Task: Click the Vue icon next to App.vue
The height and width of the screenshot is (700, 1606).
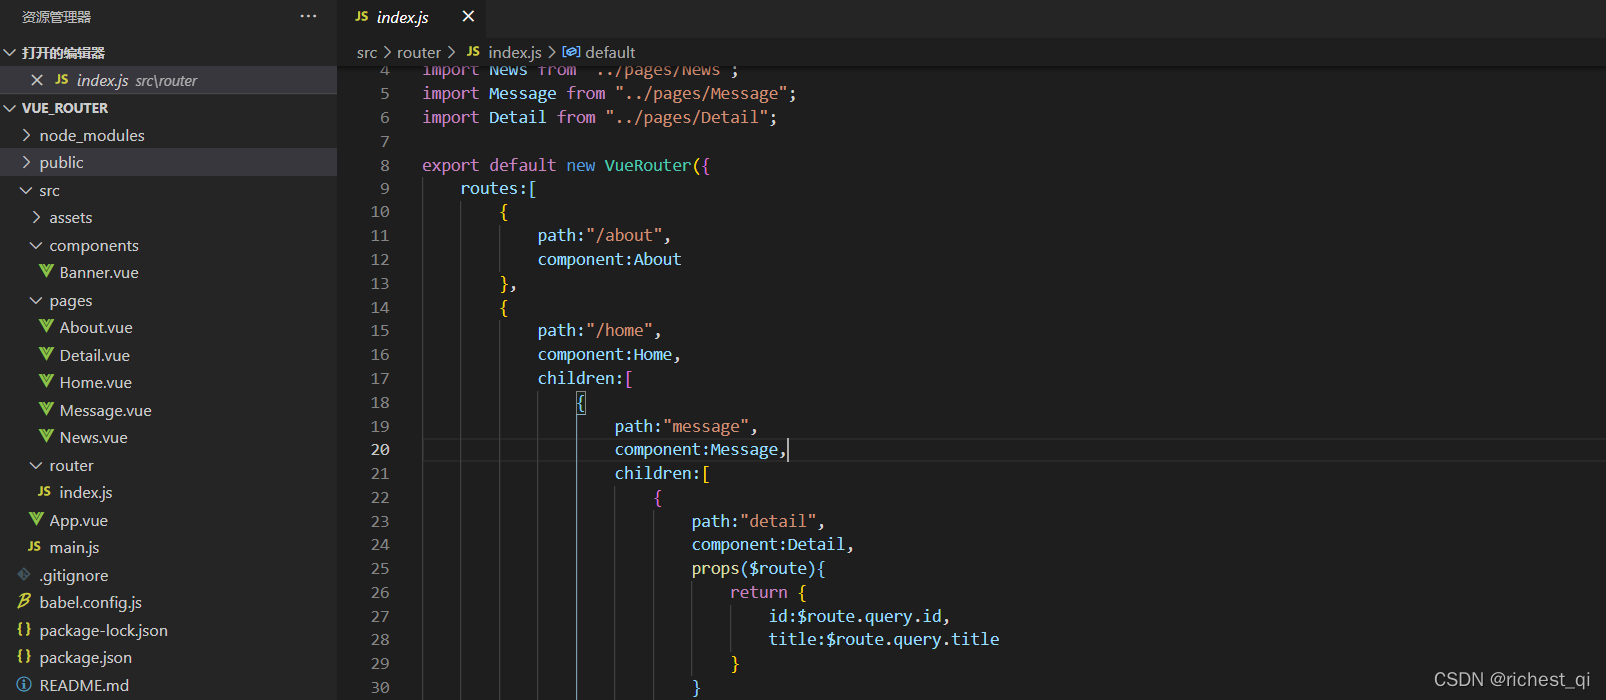Action: (36, 519)
